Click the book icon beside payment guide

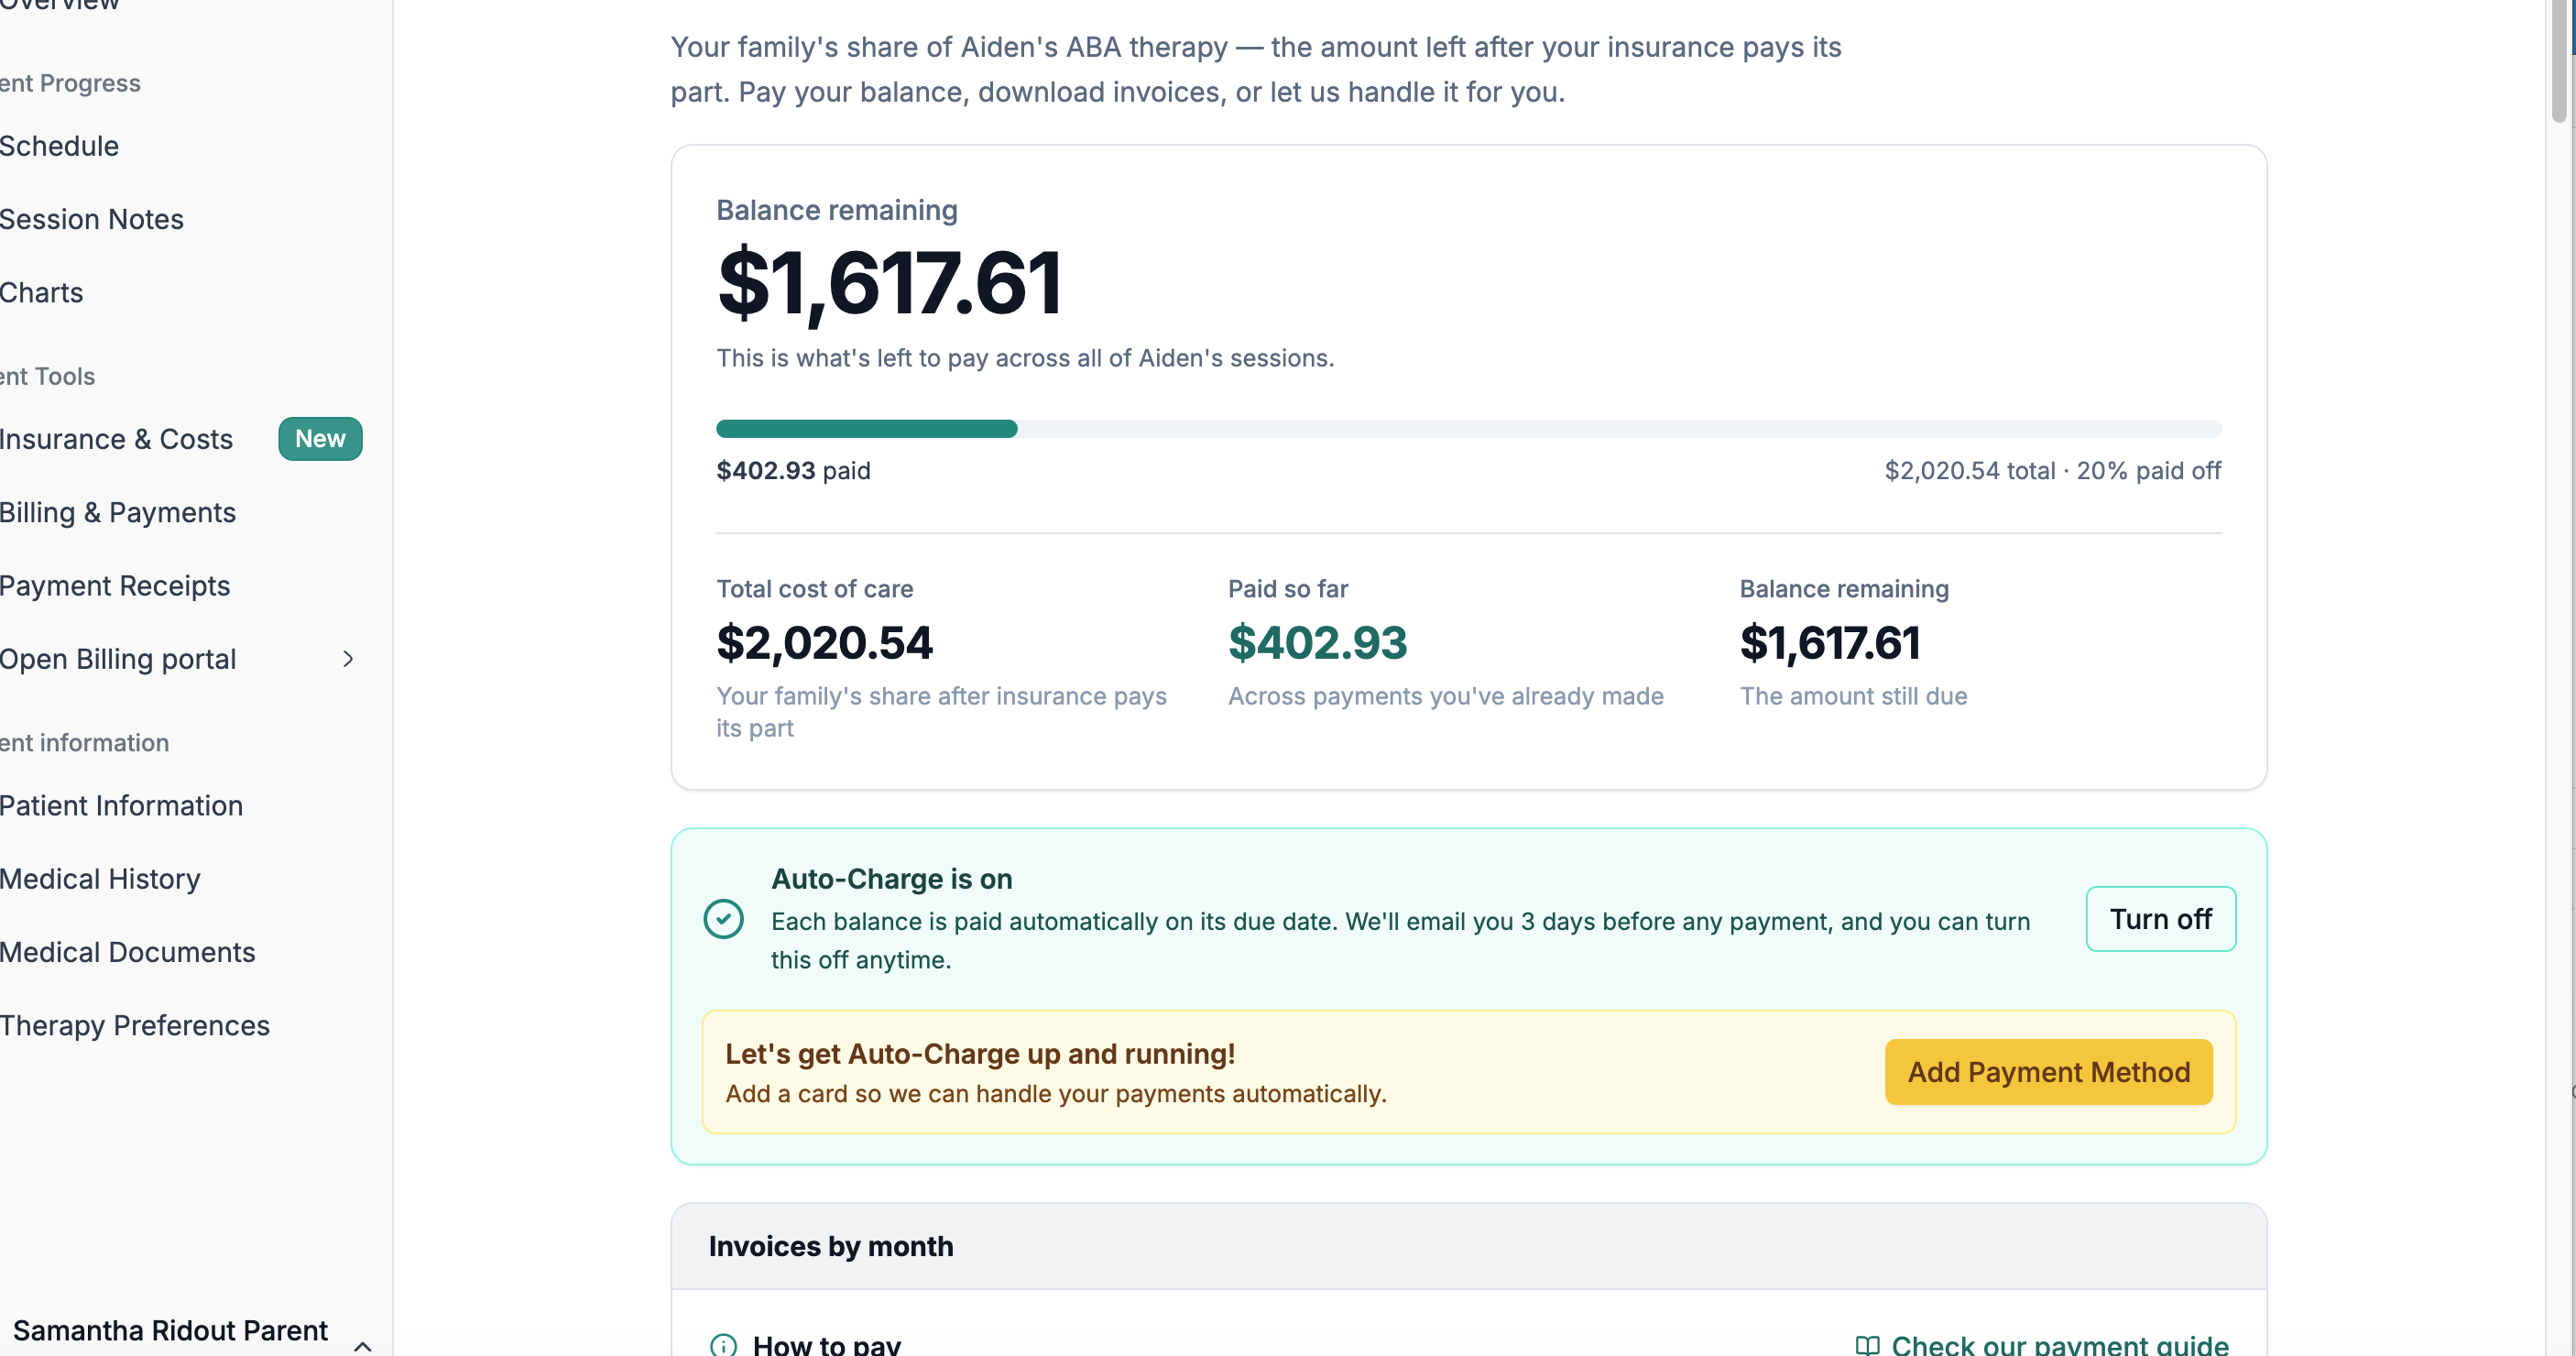(1867, 1345)
